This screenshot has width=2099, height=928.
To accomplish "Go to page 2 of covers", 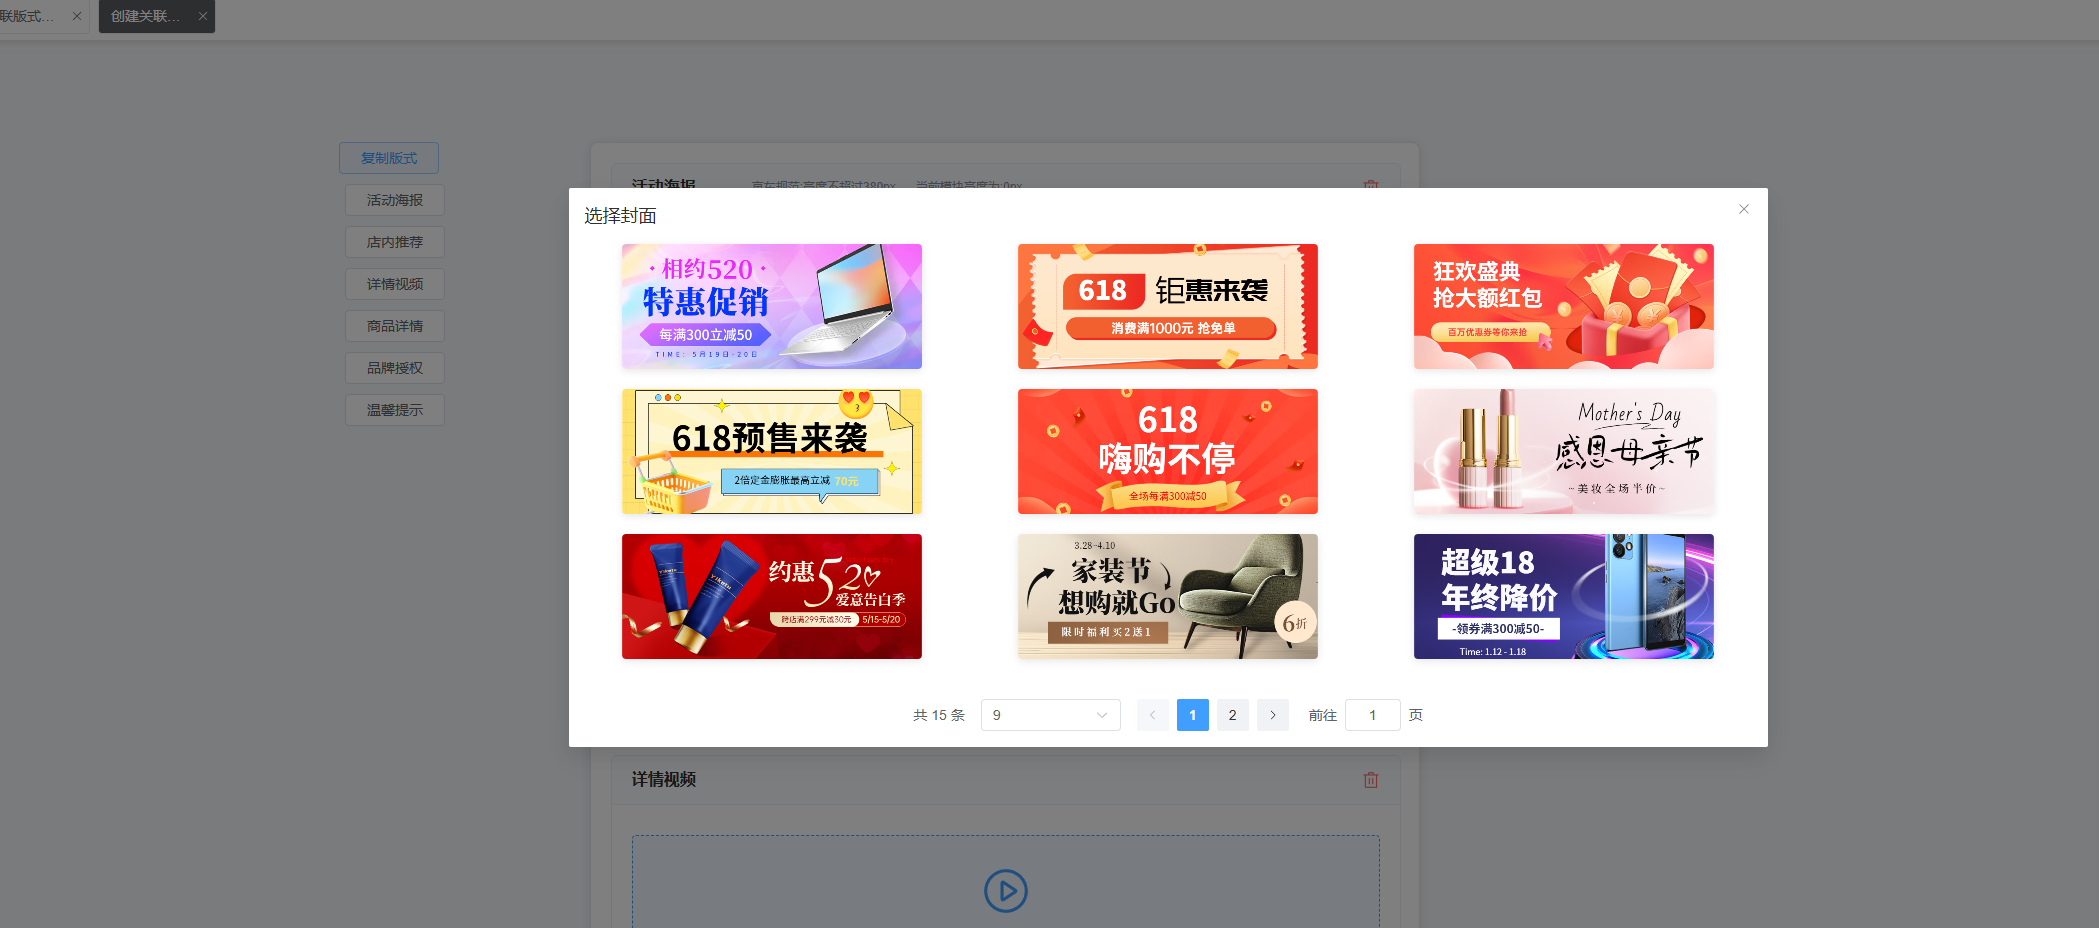I will coord(1232,715).
